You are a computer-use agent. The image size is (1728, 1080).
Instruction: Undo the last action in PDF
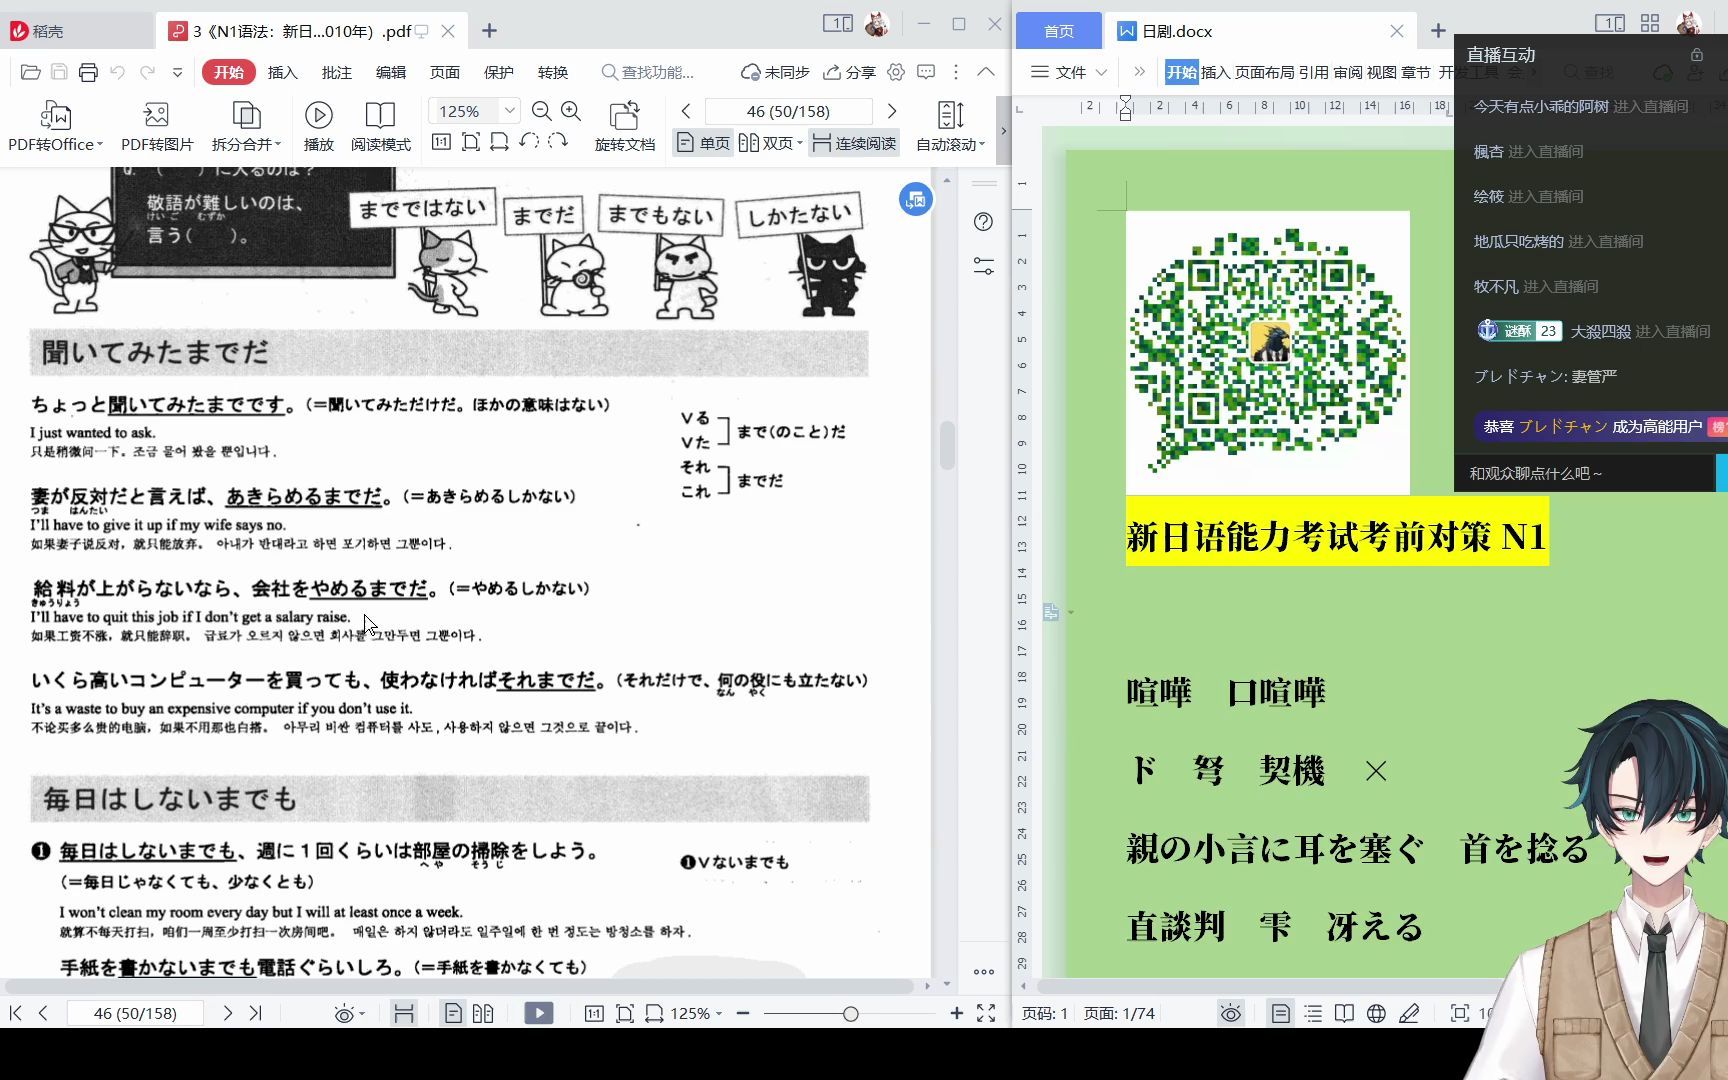tap(118, 72)
